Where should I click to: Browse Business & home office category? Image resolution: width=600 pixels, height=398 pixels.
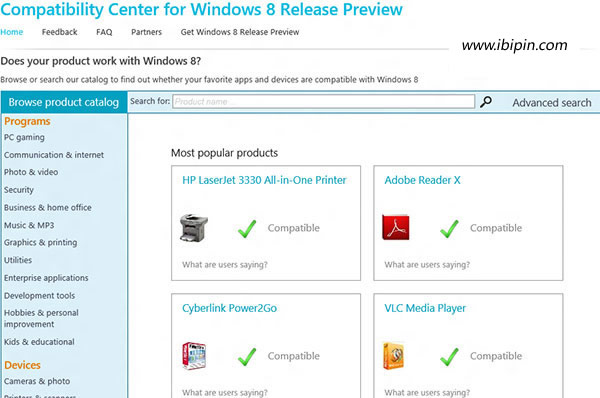coord(48,208)
